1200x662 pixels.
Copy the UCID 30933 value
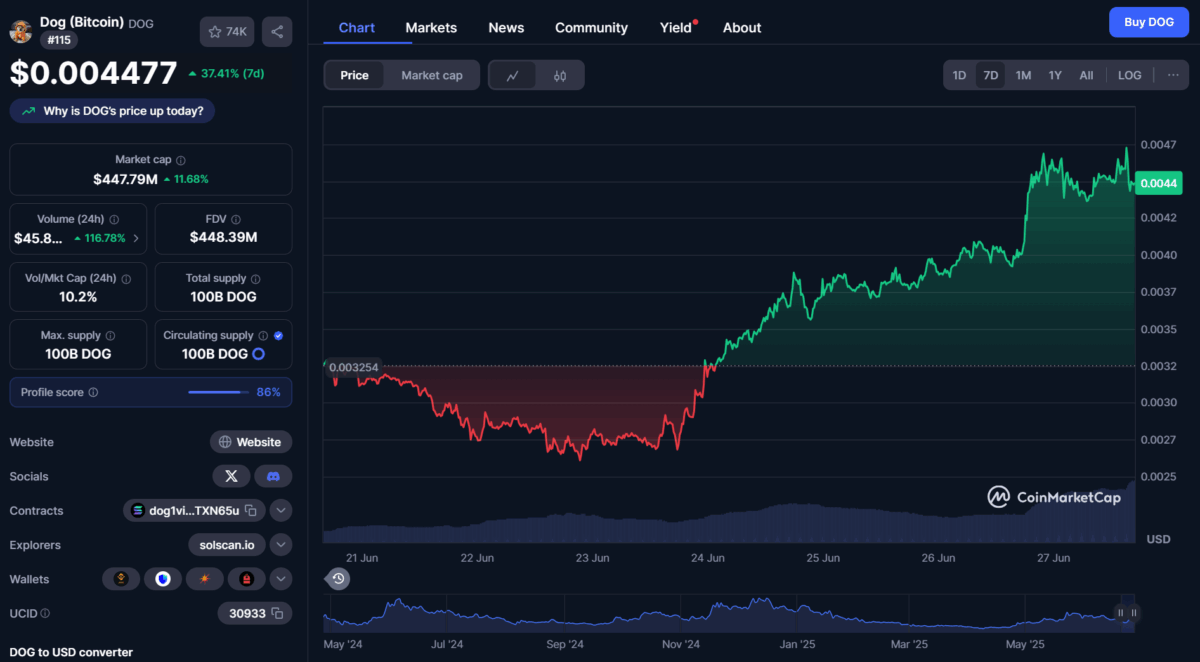coord(278,613)
